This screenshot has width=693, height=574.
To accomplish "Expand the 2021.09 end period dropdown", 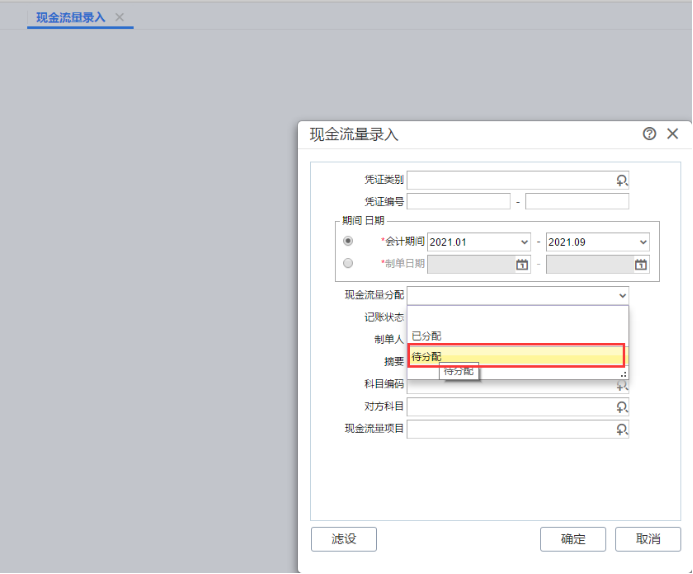I will pos(643,242).
